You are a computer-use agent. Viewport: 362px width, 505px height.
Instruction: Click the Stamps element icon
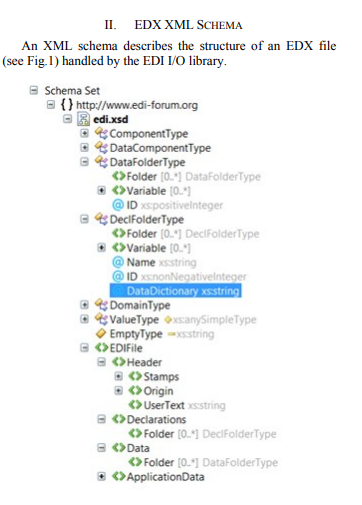[x=135, y=376]
